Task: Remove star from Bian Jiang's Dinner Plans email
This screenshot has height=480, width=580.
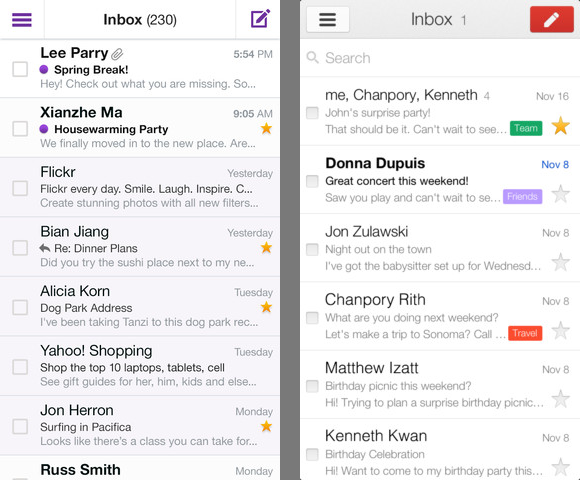Action: click(266, 248)
